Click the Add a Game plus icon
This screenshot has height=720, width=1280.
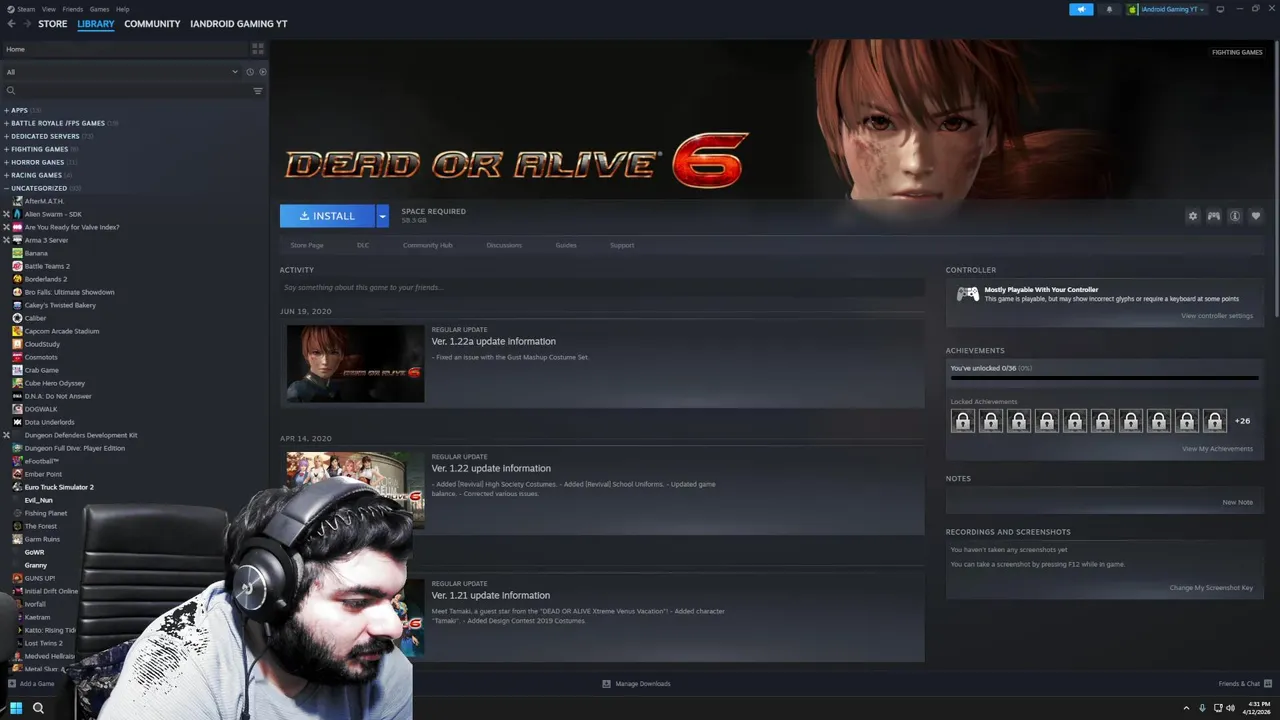(x=12, y=684)
